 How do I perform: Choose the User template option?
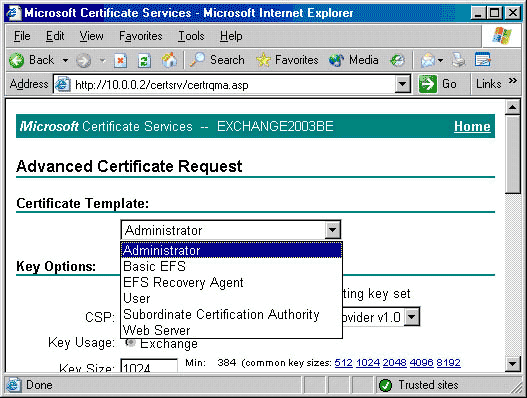231,298
